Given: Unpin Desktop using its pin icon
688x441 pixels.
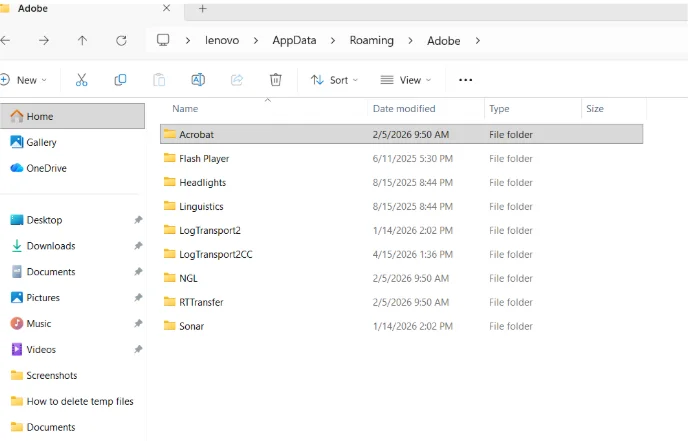Looking at the screenshot, I should (138, 219).
